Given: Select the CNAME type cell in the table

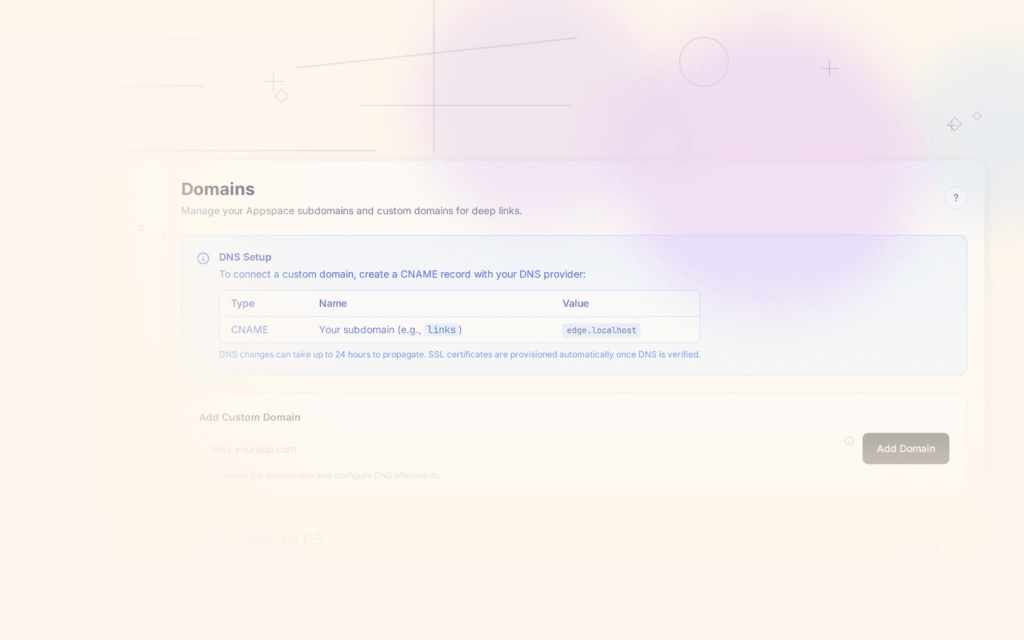Looking at the screenshot, I should click(248, 329).
